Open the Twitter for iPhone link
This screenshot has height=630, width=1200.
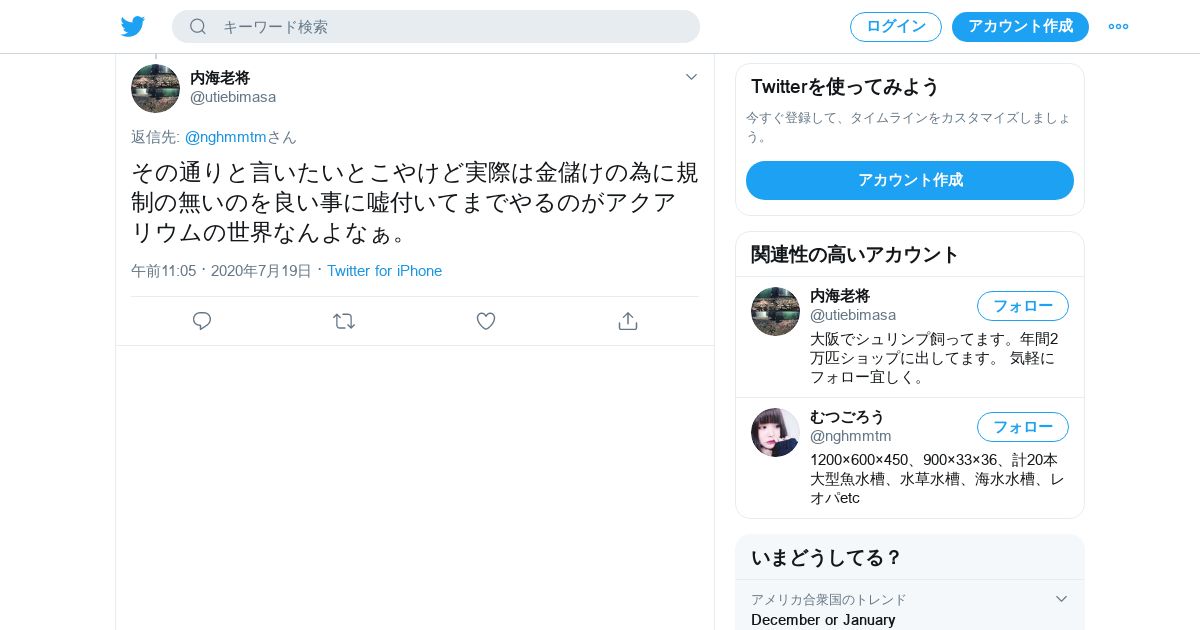tap(384, 271)
